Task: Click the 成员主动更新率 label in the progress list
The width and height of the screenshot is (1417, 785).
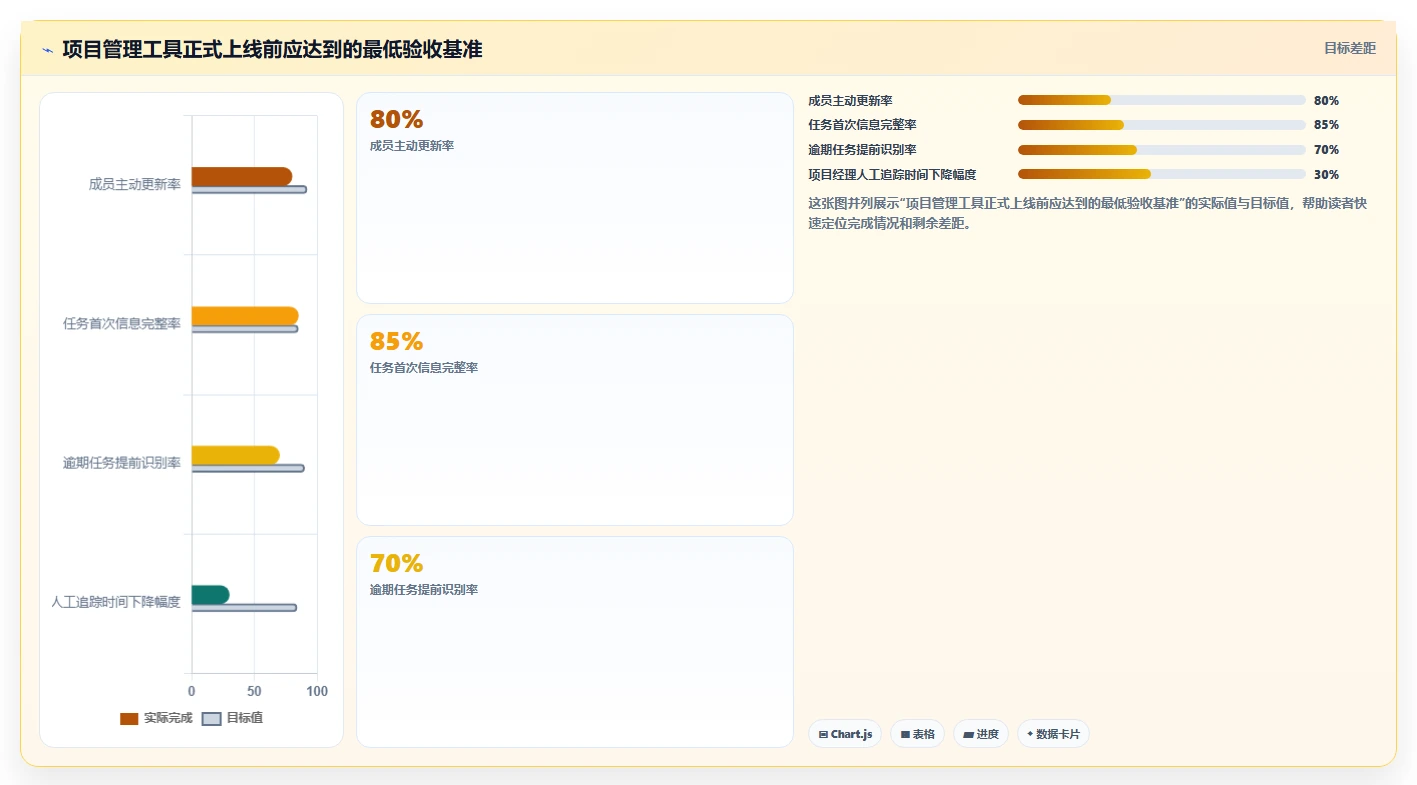Action: 850,100
